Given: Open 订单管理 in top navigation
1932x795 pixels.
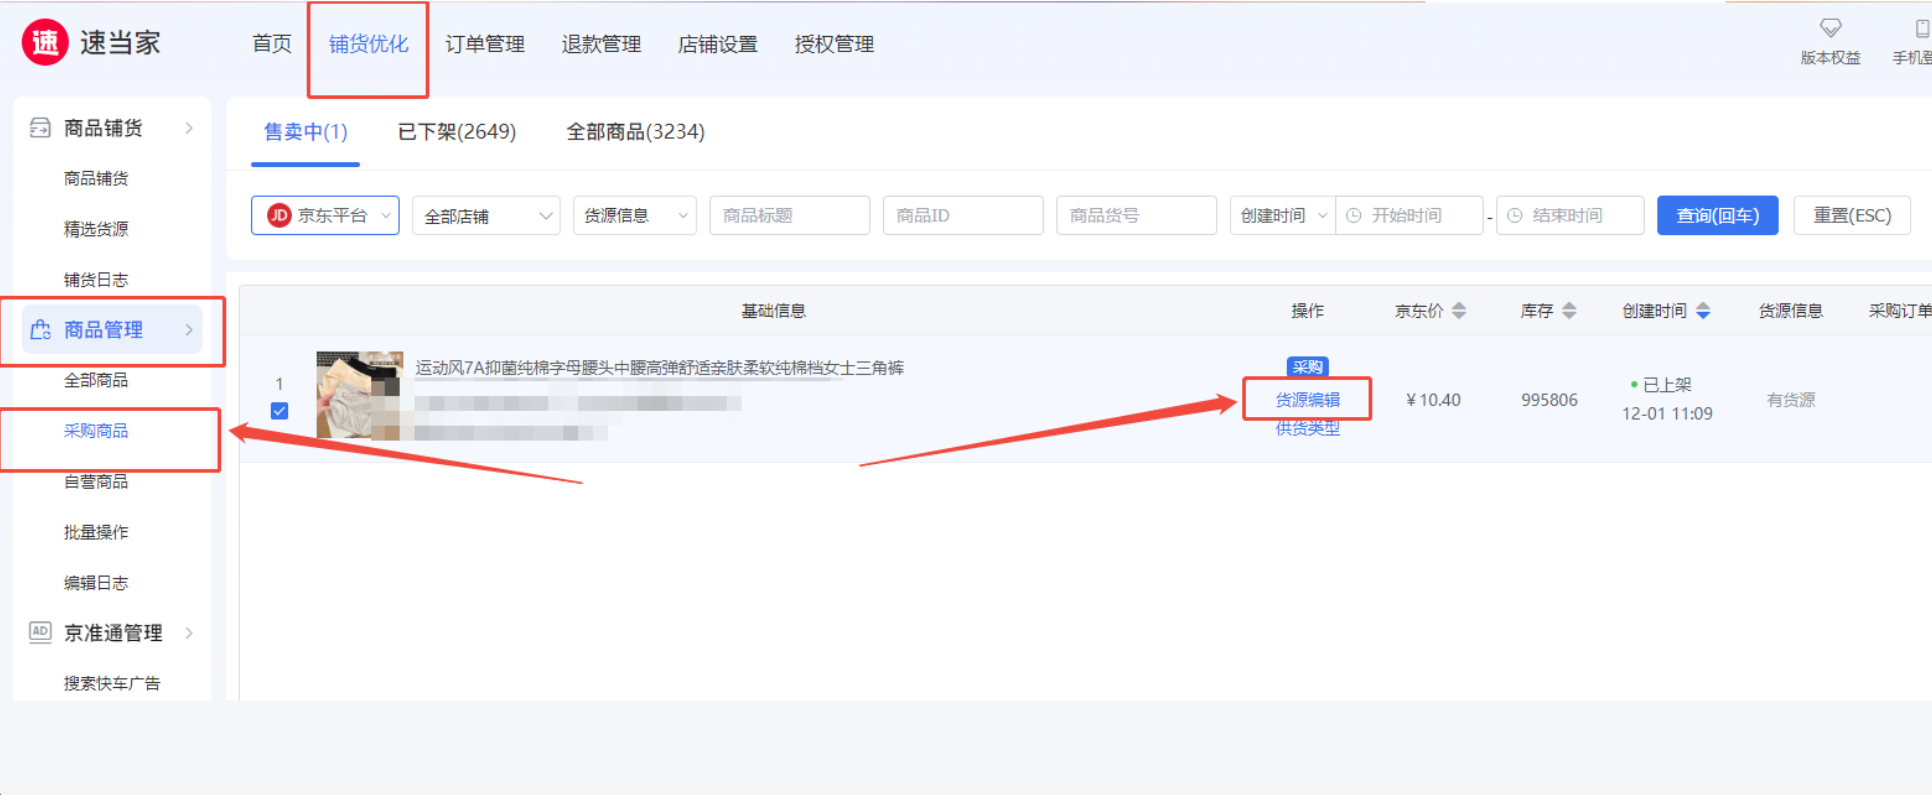Looking at the screenshot, I should (x=485, y=44).
